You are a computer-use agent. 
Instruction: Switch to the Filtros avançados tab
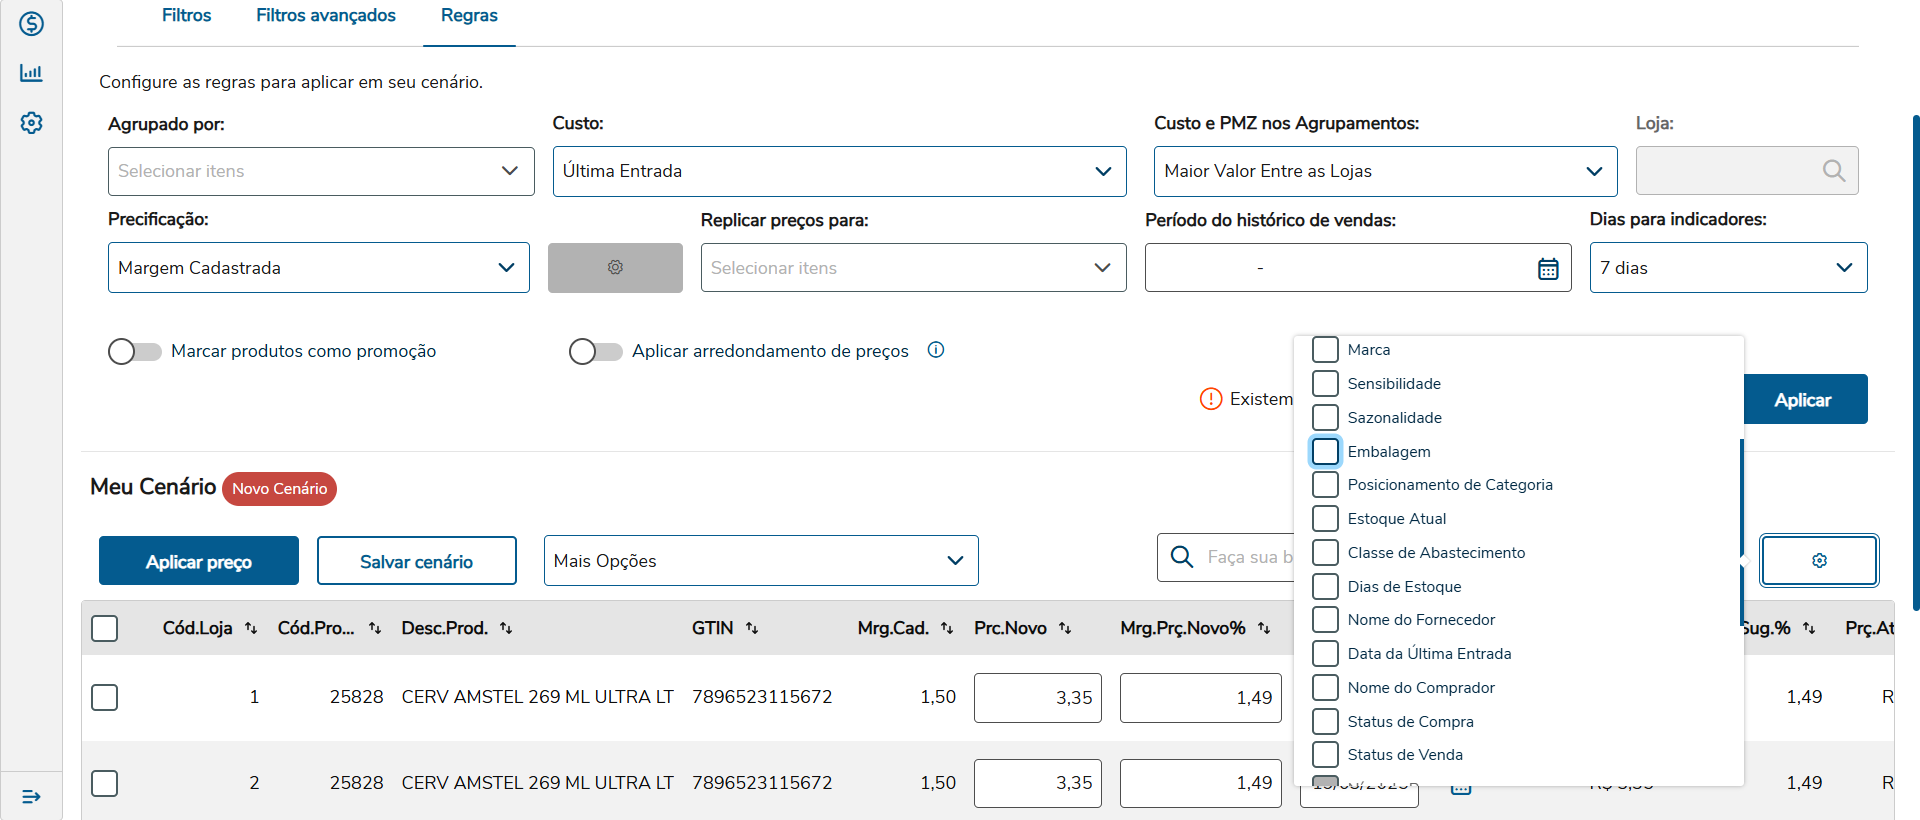pyautogui.click(x=326, y=16)
